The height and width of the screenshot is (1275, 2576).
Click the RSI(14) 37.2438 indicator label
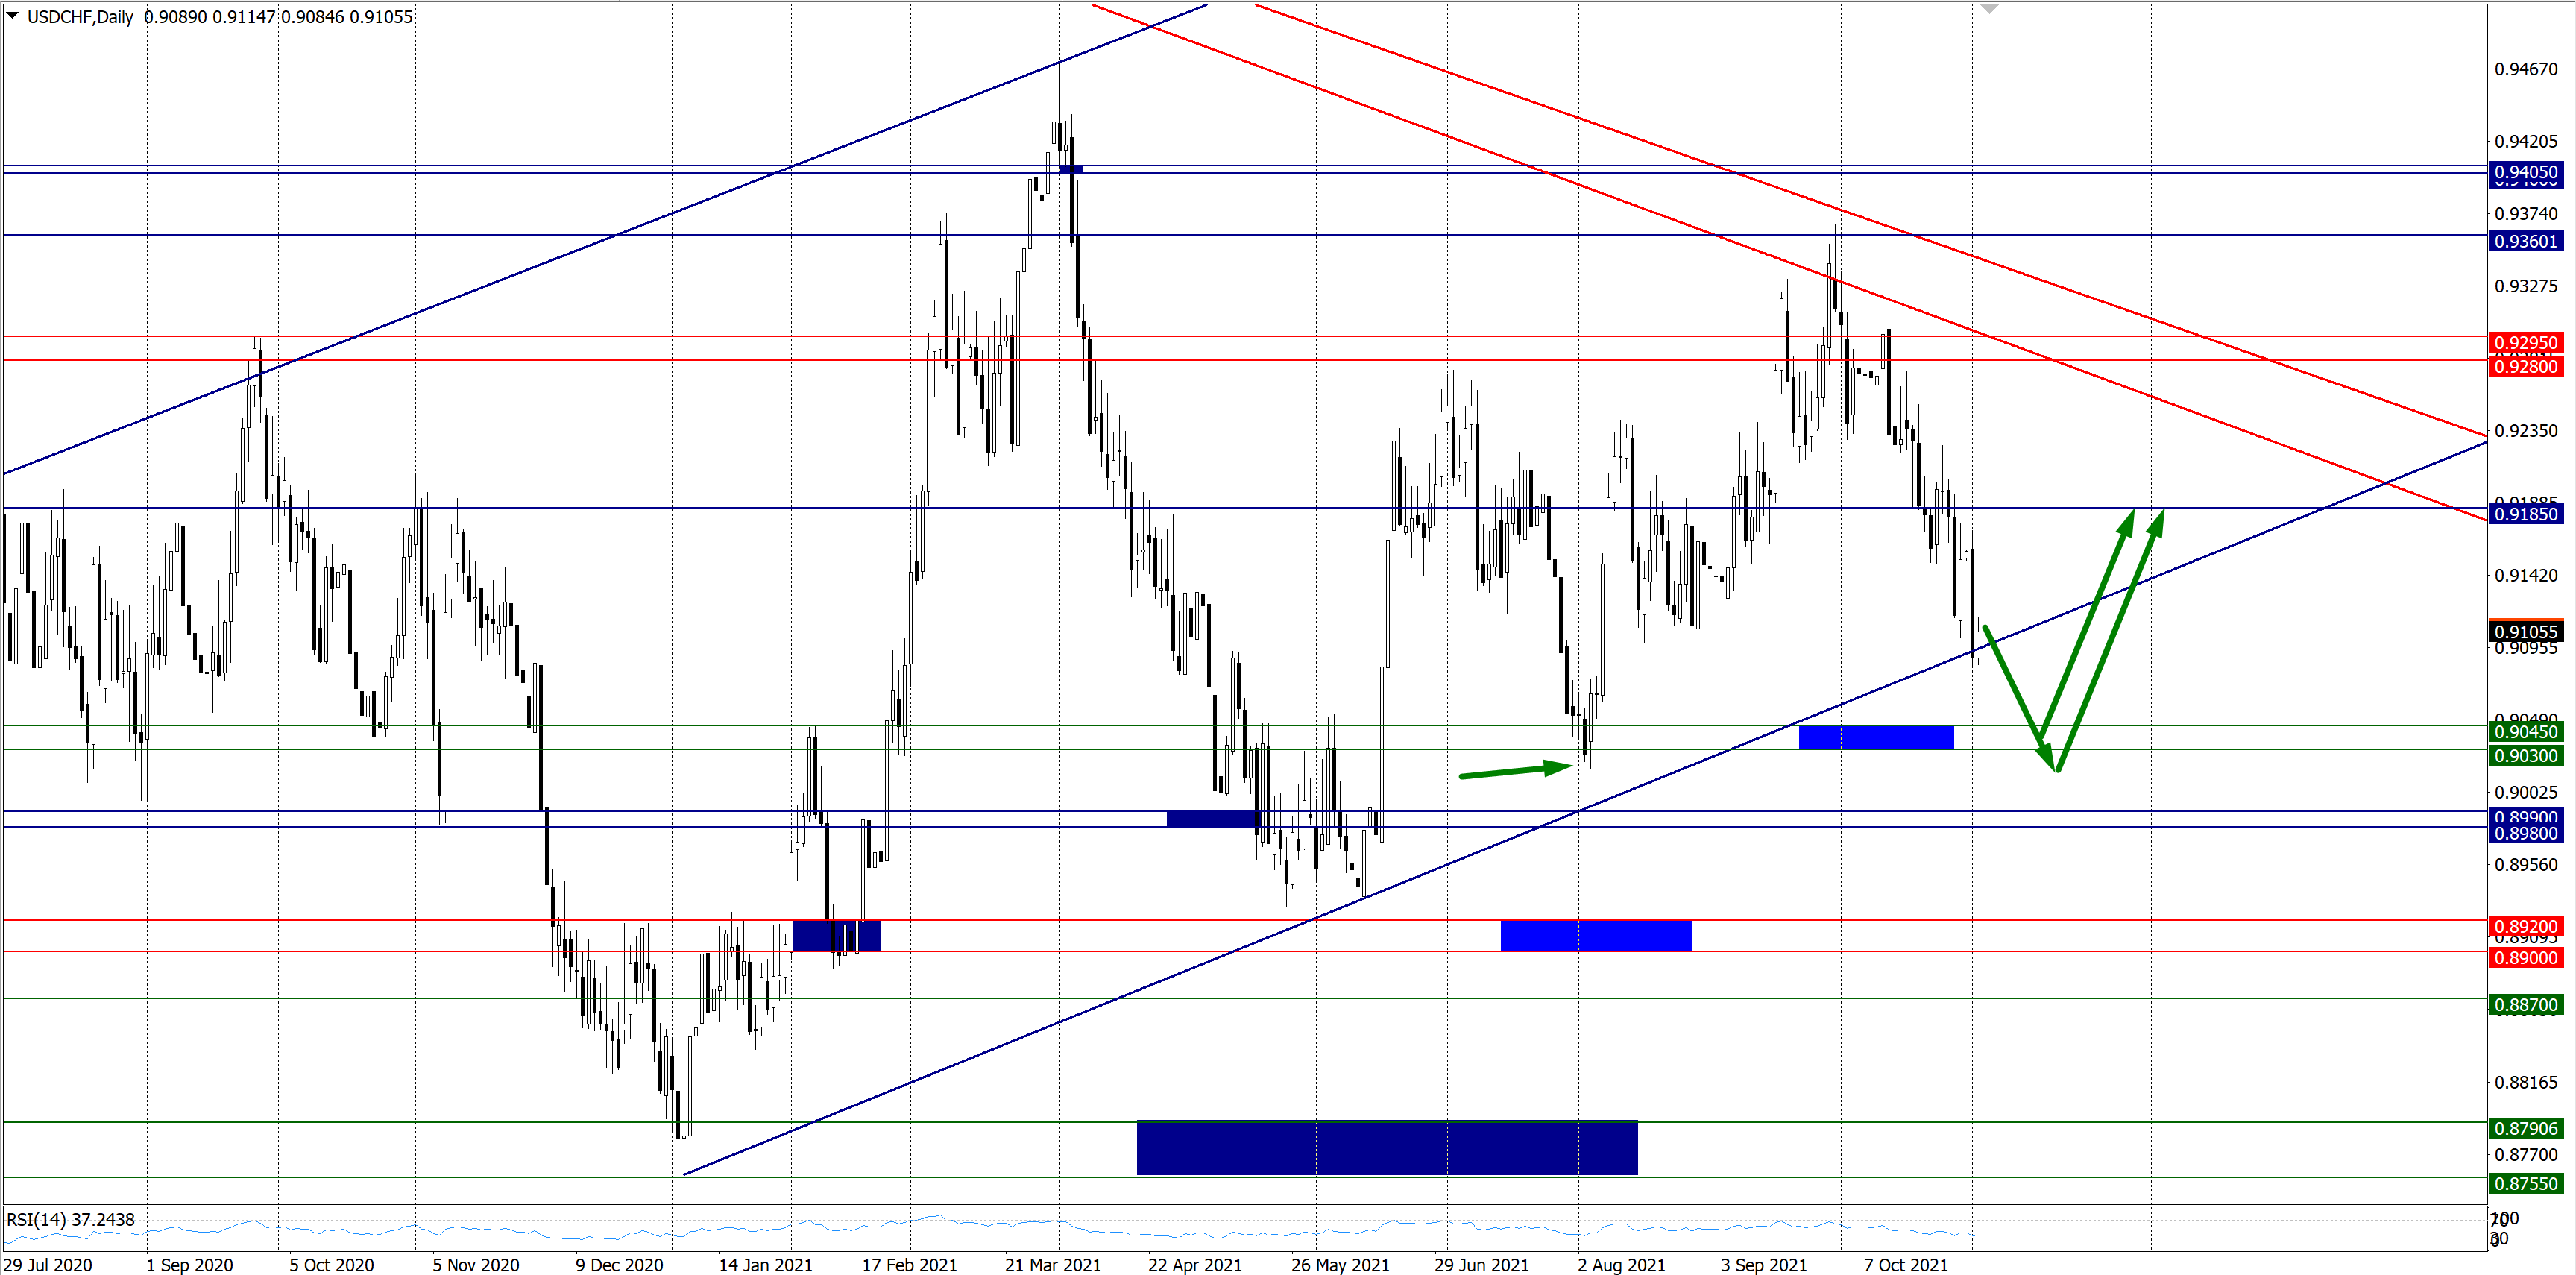tap(70, 1219)
